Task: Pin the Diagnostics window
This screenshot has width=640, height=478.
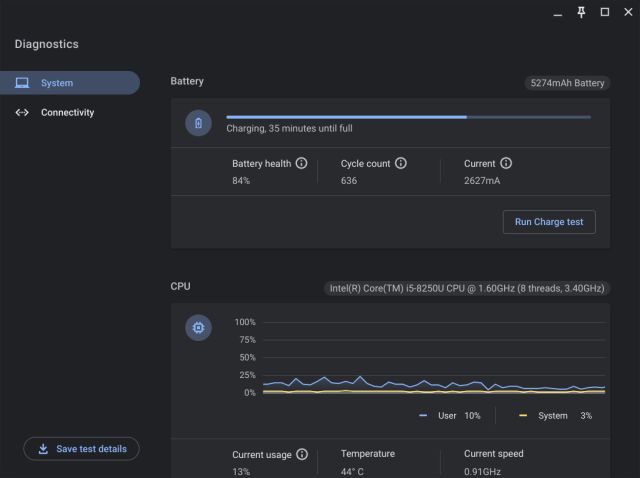Action: tap(581, 12)
